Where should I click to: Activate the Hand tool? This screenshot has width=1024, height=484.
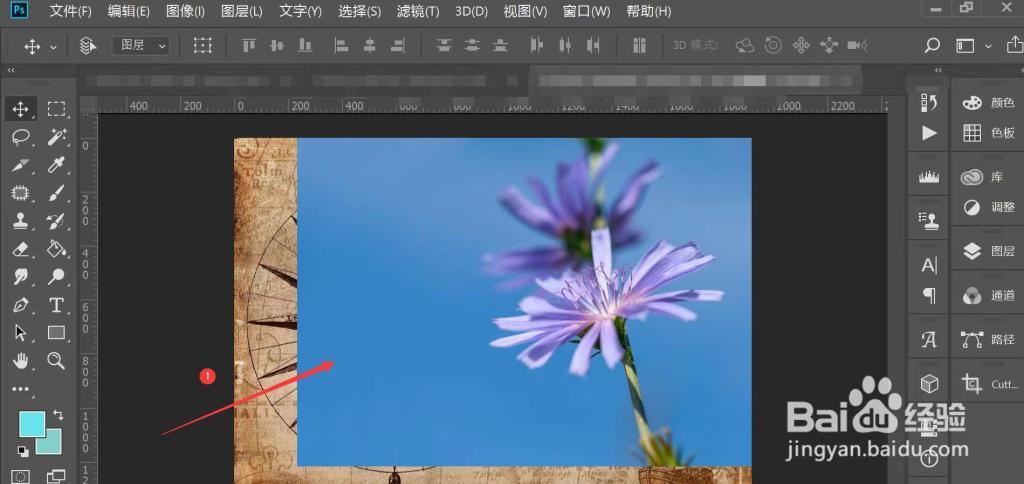20,361
